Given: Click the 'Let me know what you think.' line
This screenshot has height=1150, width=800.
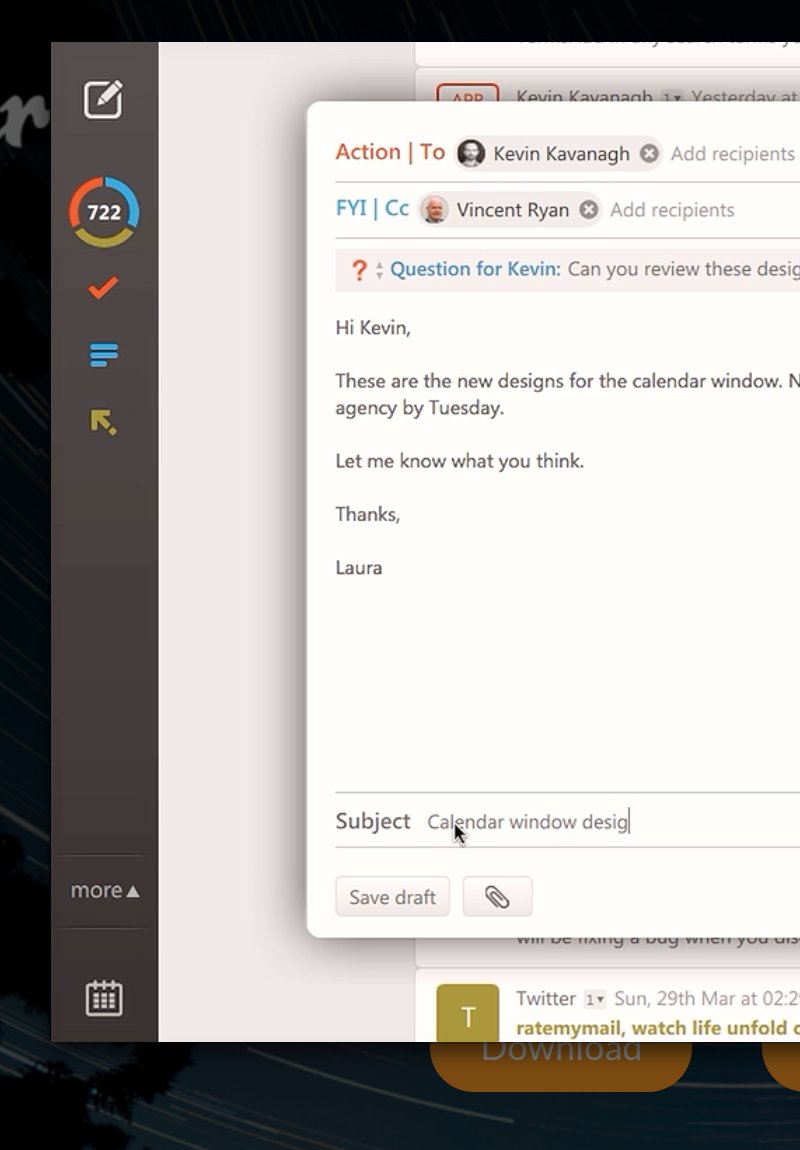Looking at the screenshot, I should click(x=460, y=461).
